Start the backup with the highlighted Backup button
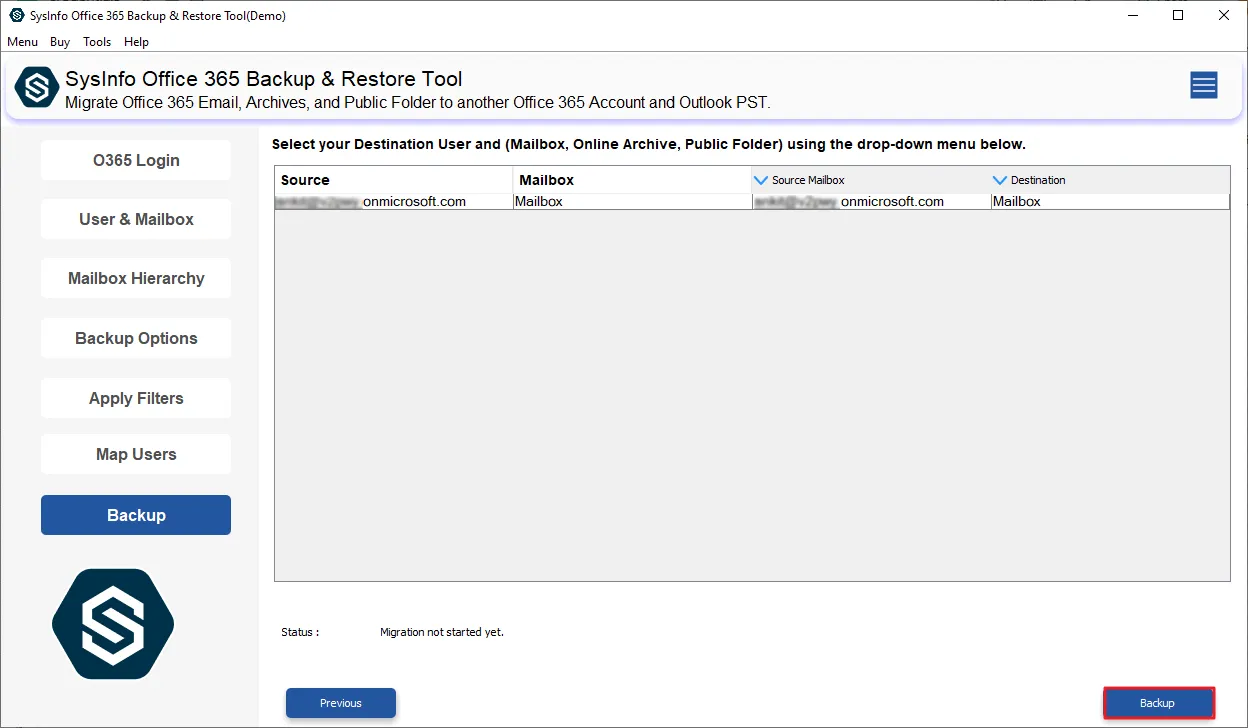Screen dimensions: 1248x728 [x=1158, y=703]
